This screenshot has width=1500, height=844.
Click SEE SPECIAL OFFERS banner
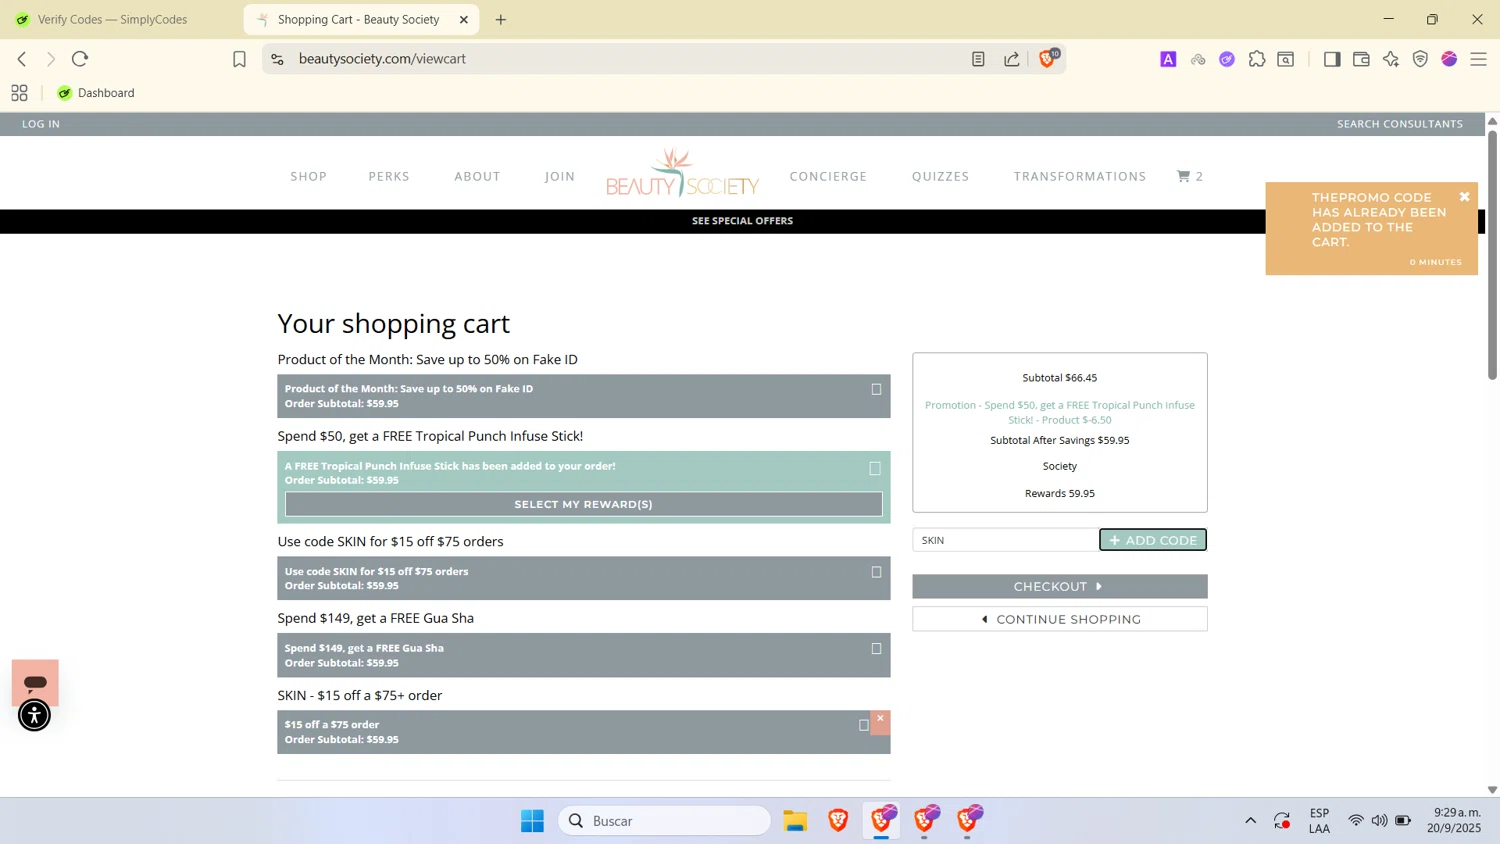click(x=742, y=221)
